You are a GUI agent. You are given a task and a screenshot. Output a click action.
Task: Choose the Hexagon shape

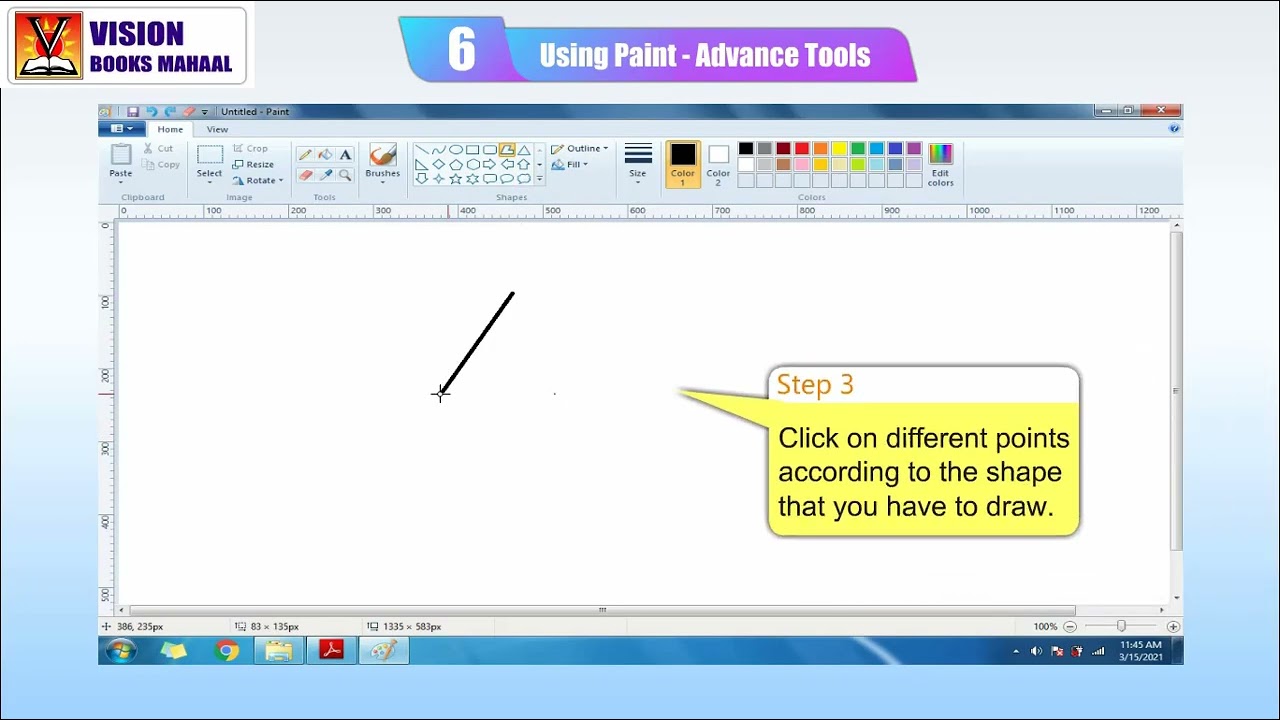[473, 165]
